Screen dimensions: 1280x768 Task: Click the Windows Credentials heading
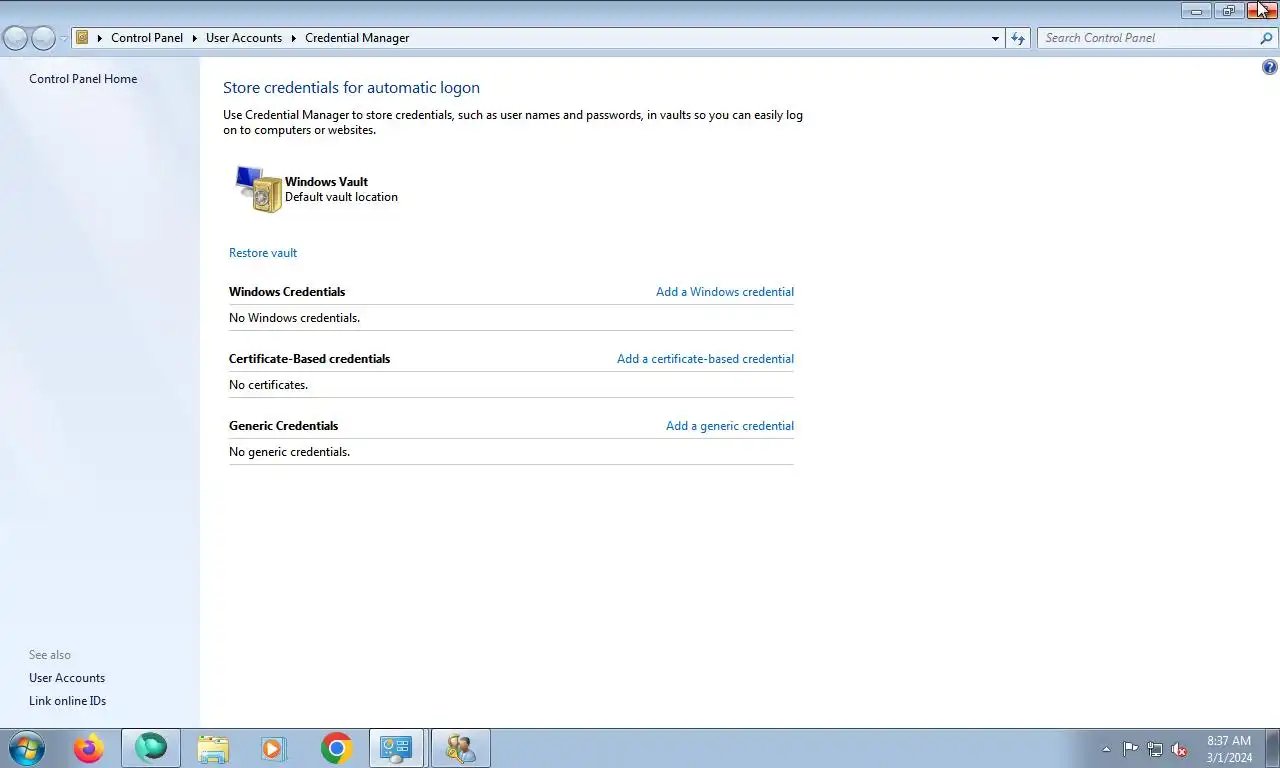tap(287, 292)
